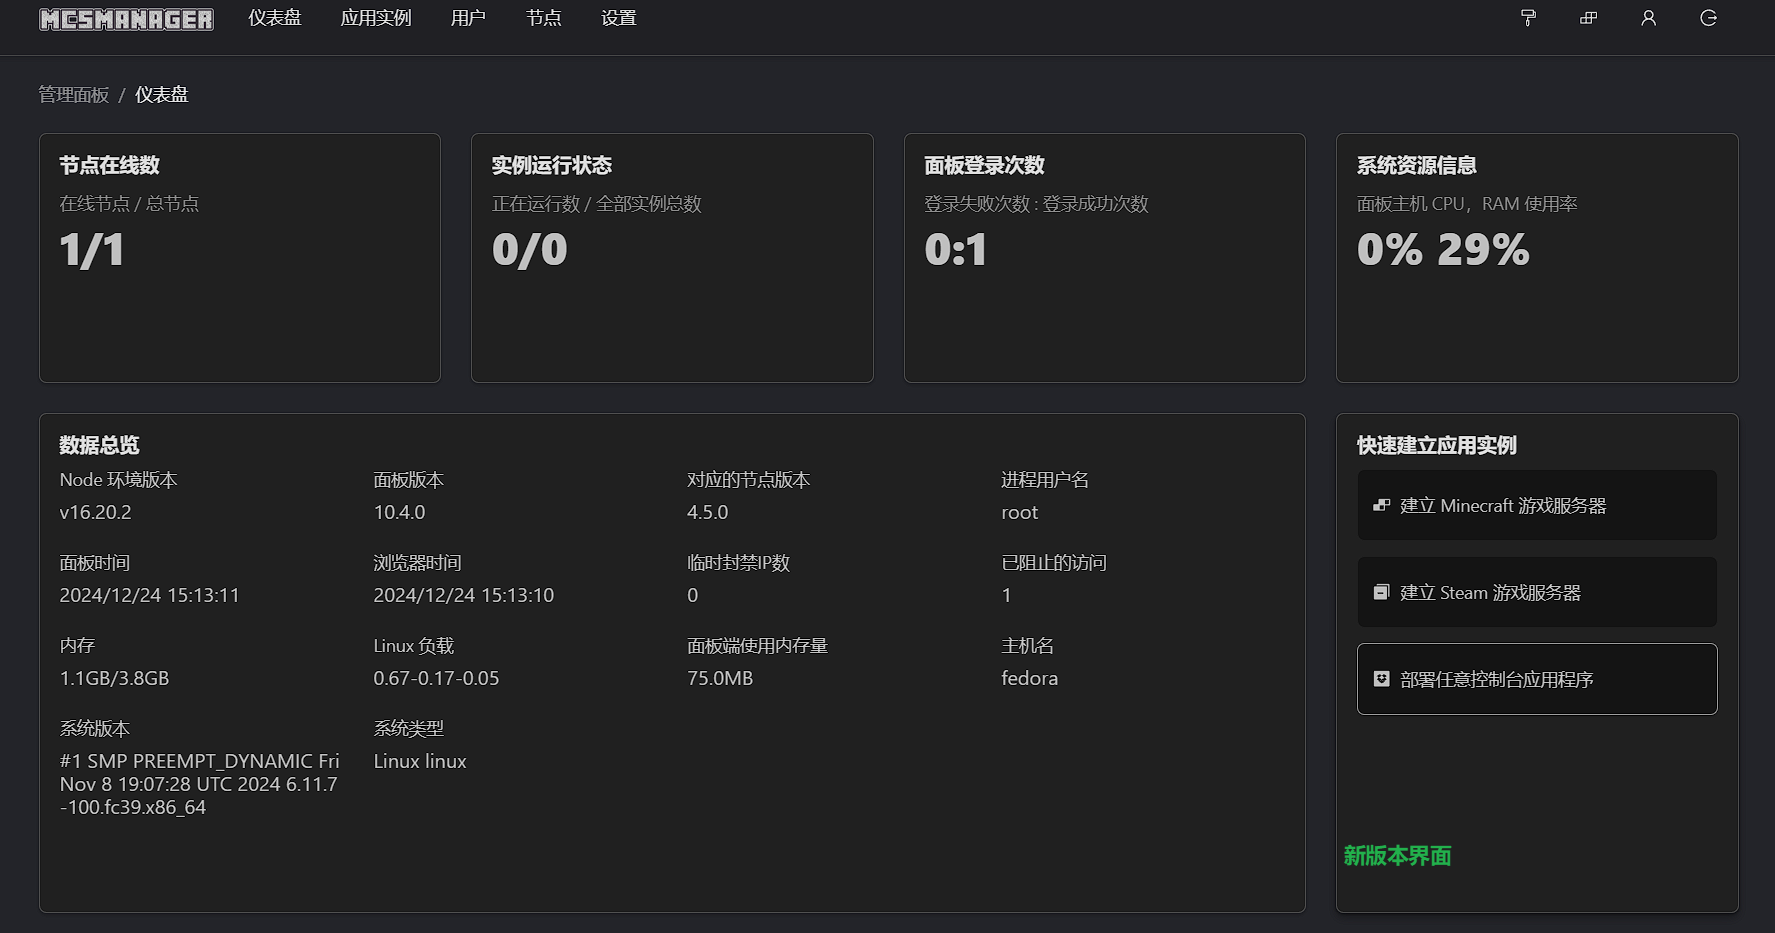Image resolution: width=1775 pixels, height=933 pixels.
Task: Click the logout arrow icon
Action: coord(1708,18)
